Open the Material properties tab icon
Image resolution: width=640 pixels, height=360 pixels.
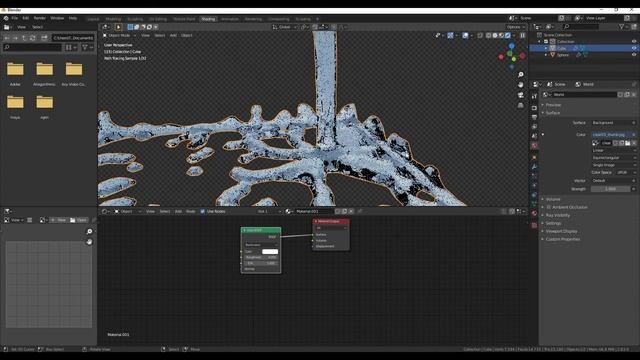click(534, 213)
